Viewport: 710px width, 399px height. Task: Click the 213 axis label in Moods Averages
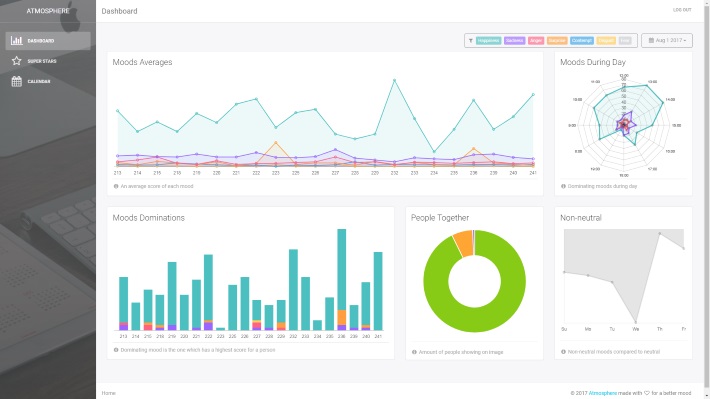coord(117,173)
